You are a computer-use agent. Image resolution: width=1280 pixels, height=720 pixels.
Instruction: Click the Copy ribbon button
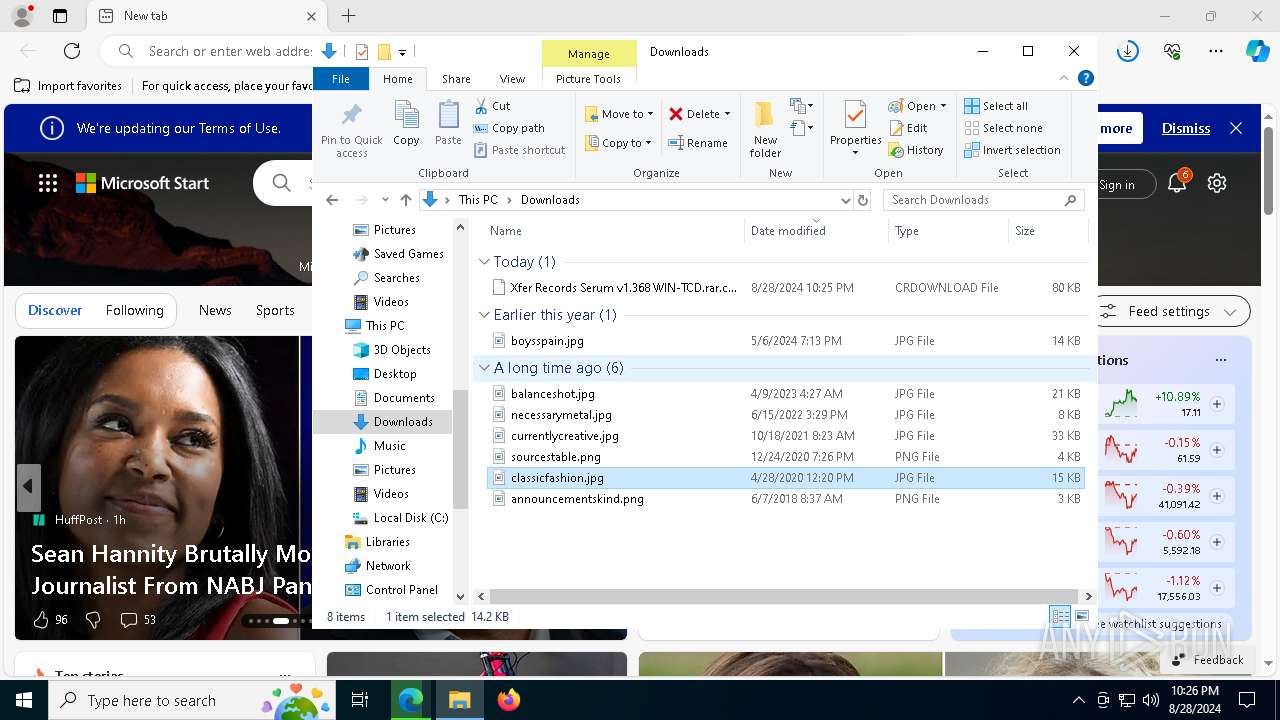[x=406, y=123]
